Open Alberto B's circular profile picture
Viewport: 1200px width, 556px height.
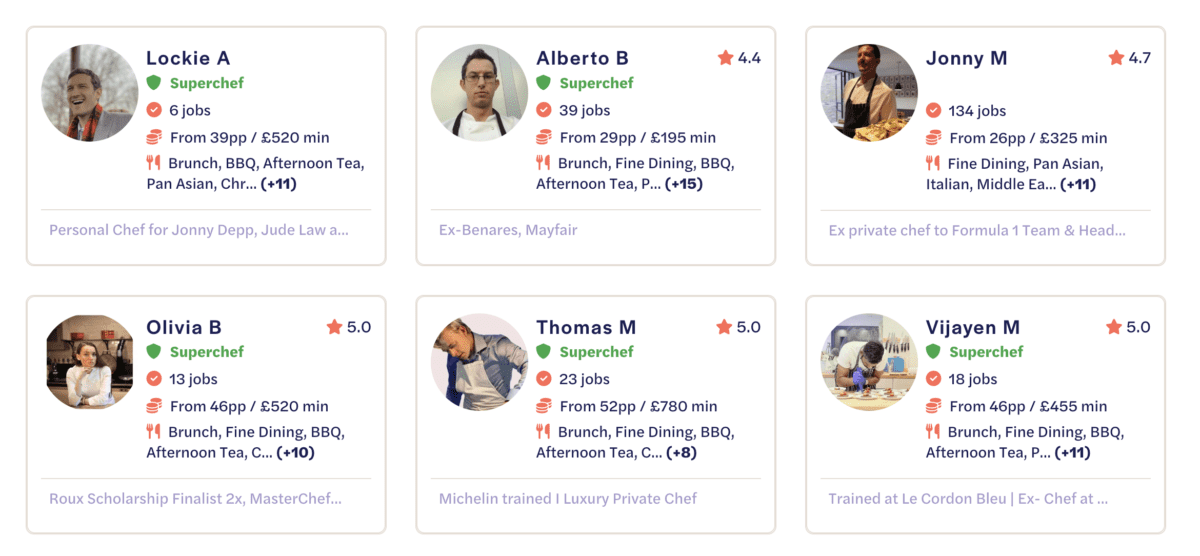(479, 92)
